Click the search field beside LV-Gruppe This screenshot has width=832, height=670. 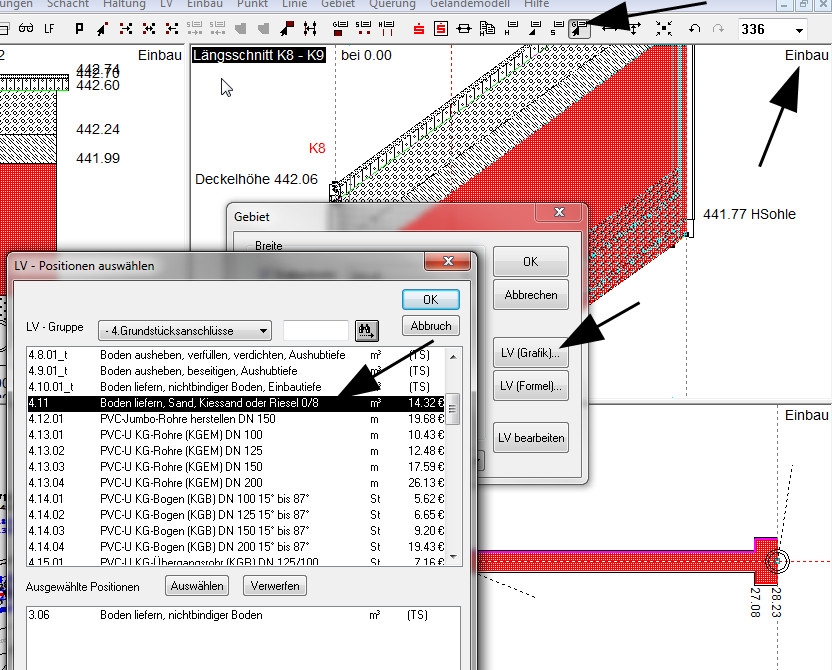[315, 331]
